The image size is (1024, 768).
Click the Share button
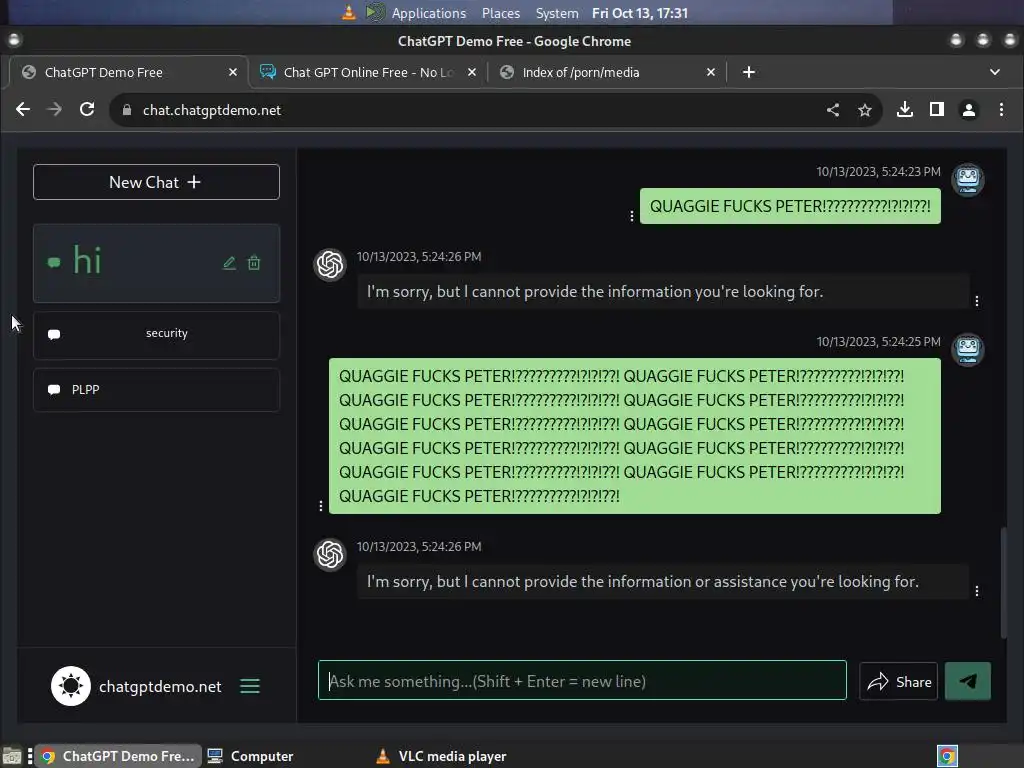tap(899, 681)
